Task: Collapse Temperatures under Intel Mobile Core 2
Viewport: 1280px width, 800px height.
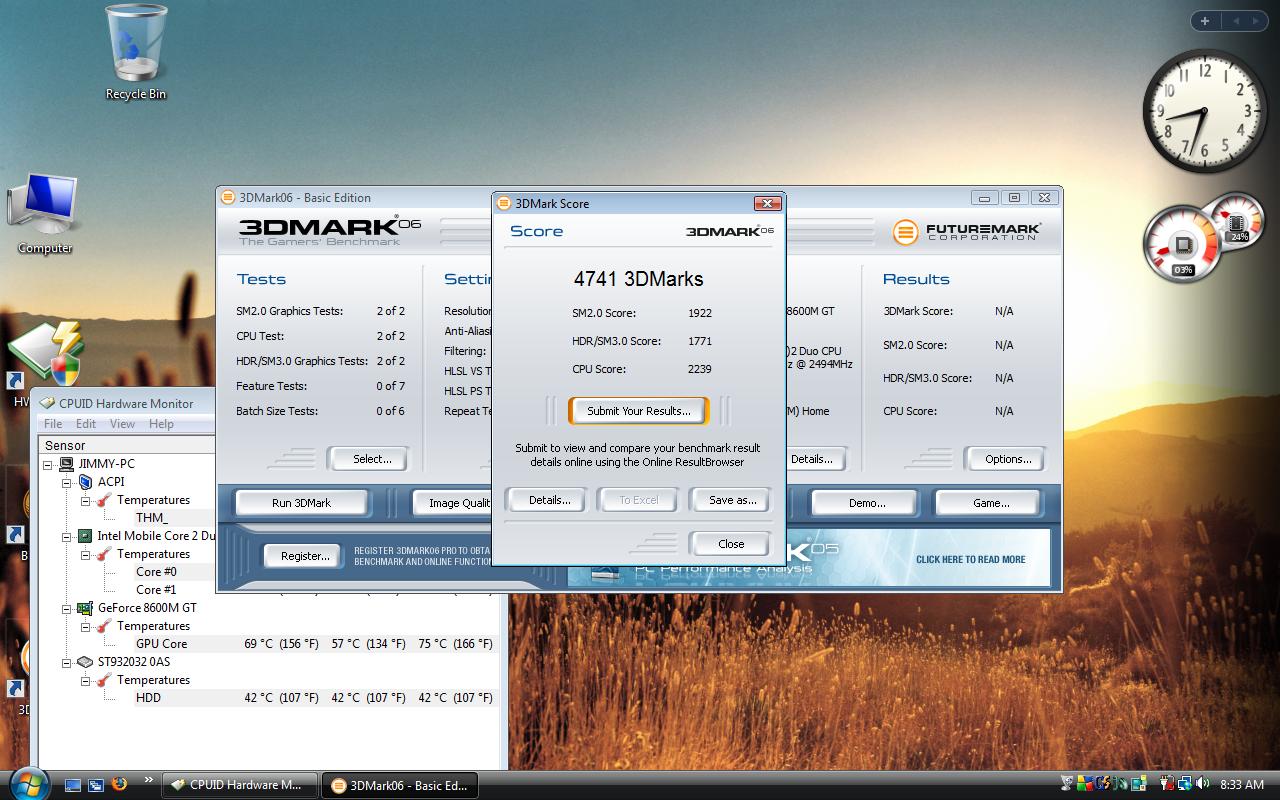Action: coord(86,554)
